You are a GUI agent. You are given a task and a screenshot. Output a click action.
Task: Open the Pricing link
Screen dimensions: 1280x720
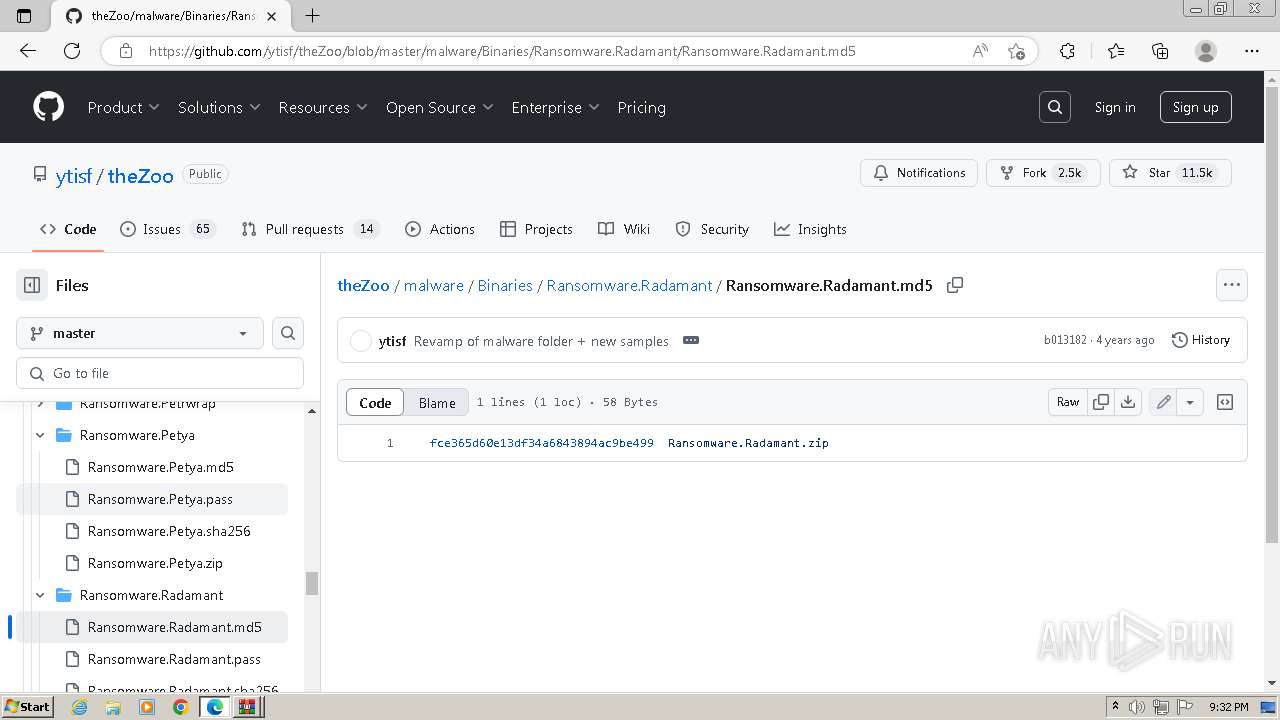click(x=642, y=107)
